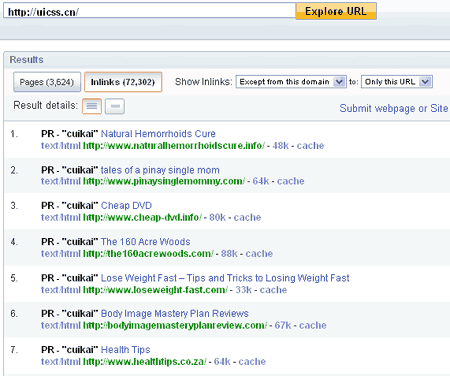Click 80k size of Cheap DVD result
Viewport: 450px width, 376px height.
217,217
